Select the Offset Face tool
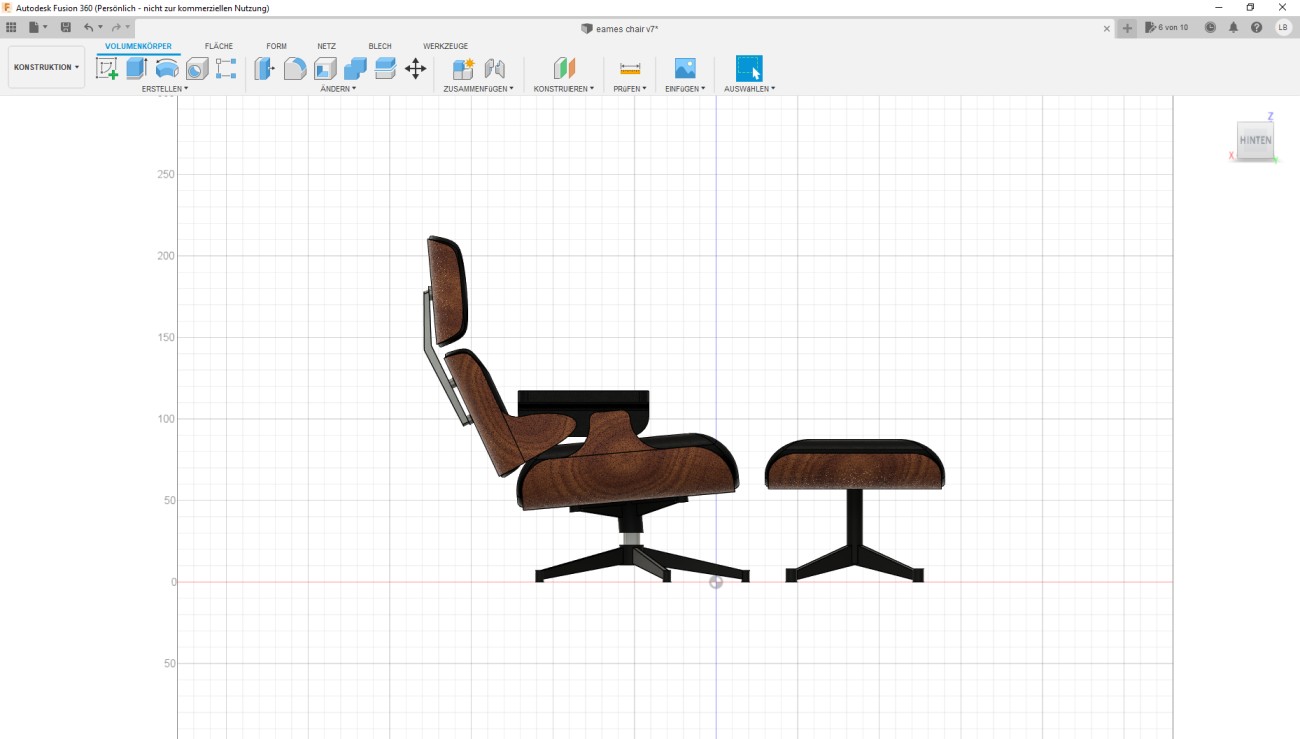Image resolution: width=1300 pixels, height=739 pixels. pyautogui.click(x=385, y=68)
